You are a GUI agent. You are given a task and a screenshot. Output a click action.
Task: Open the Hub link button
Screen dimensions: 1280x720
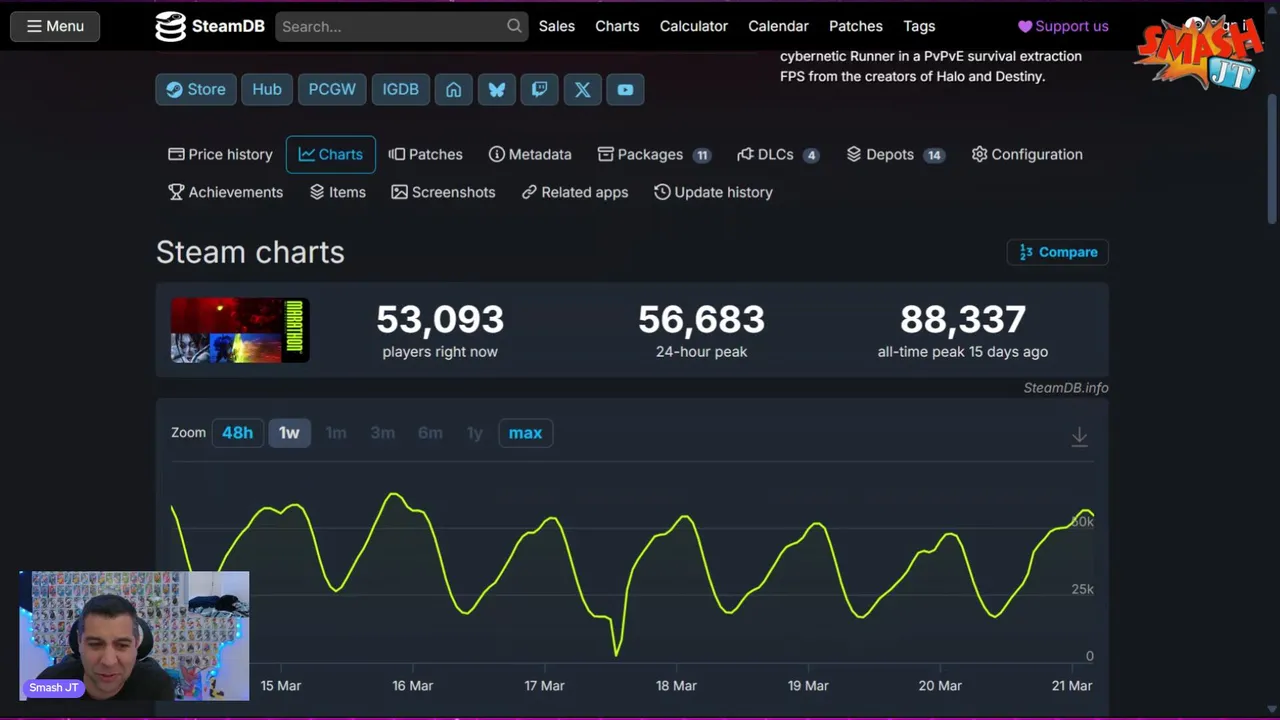(x=267, y=89)
